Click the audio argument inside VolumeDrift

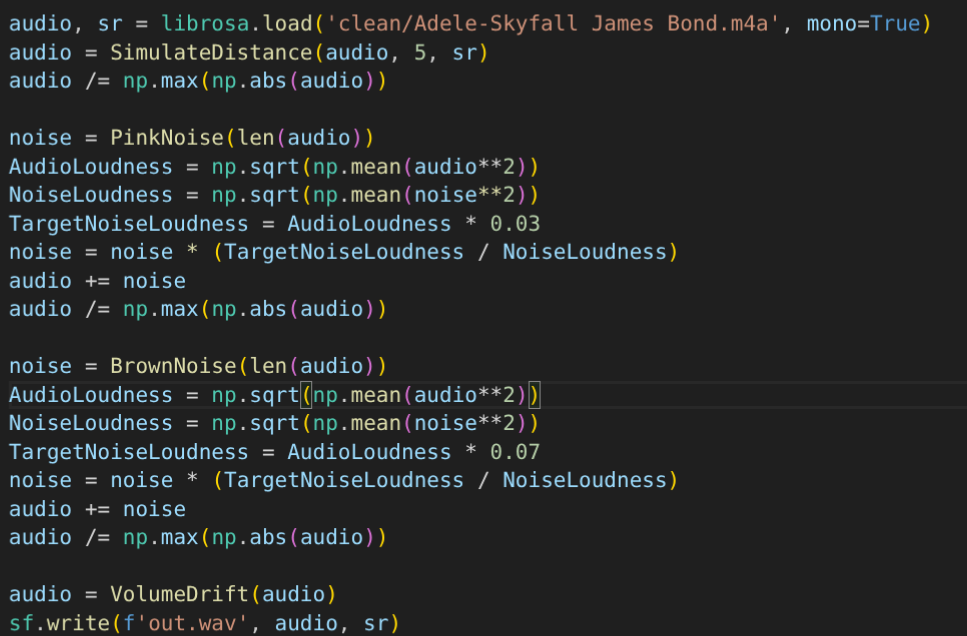point(294,595)
